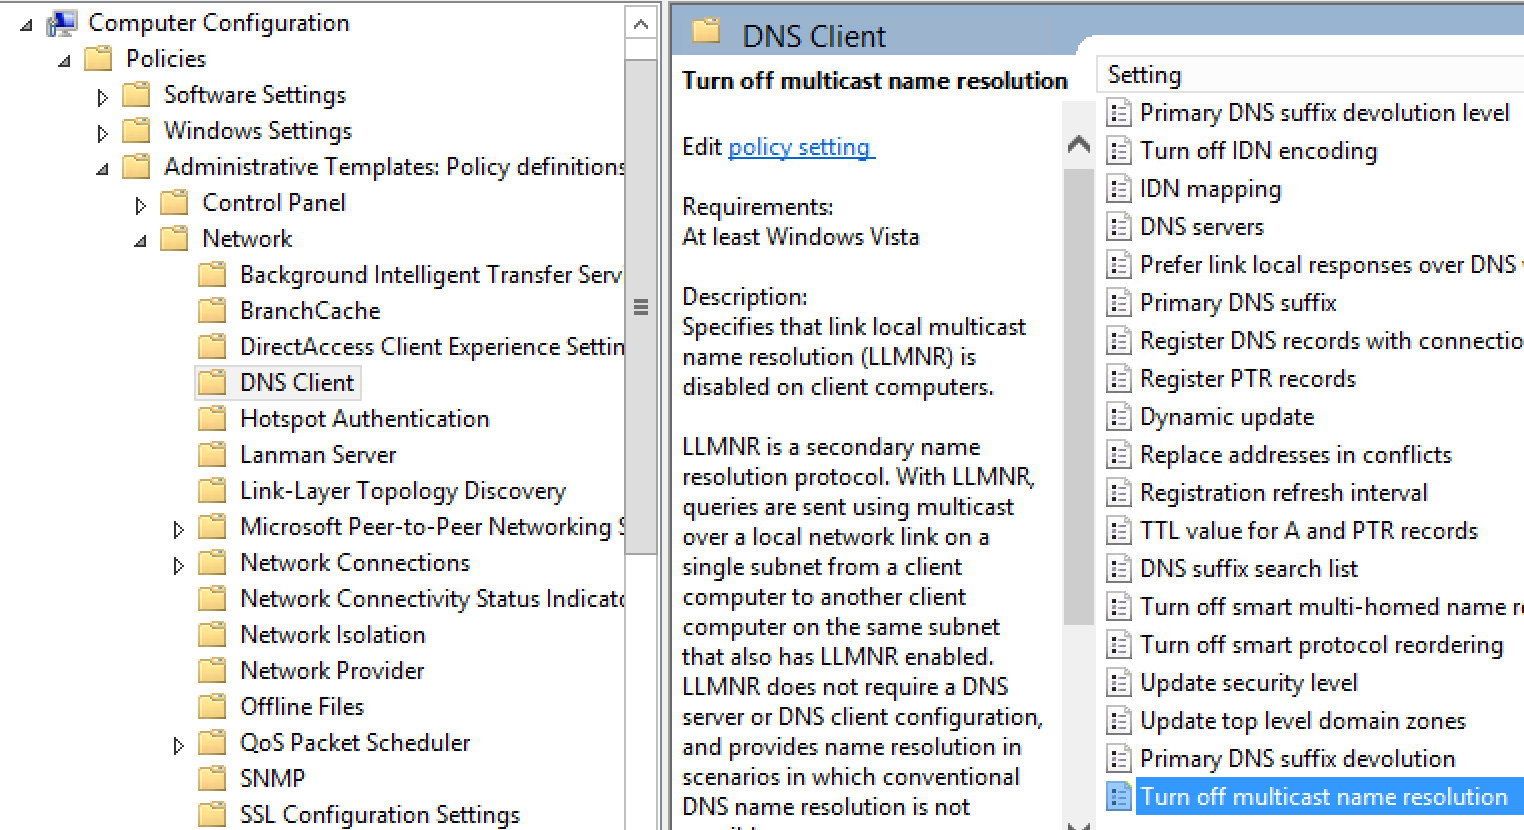Click tree pane scroll-up arrow
The image size is (1524, 830).
point(641,24)
